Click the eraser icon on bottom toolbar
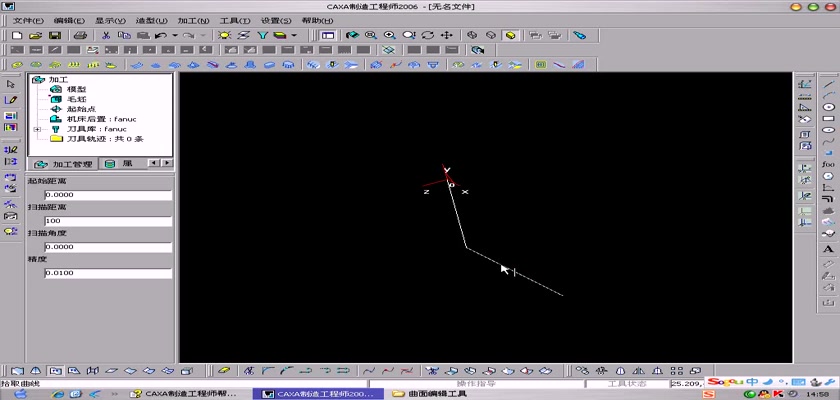Screen dimensions: 840x400 pyautogui.click(x=225, y=371)
